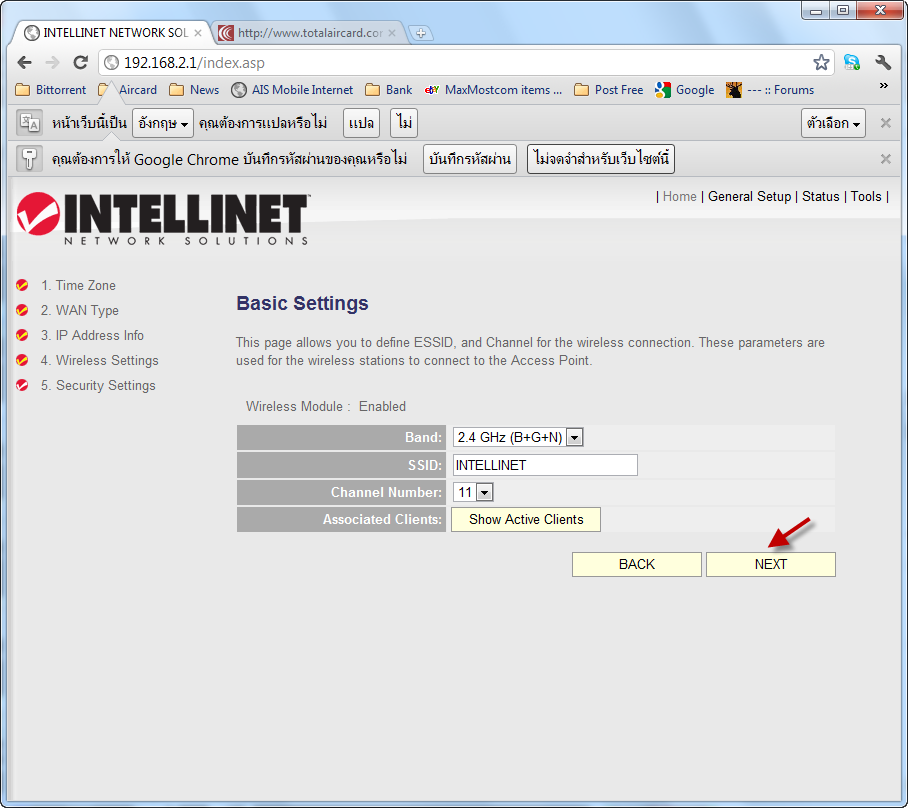Click the NEXT button
908x808 pixels.
[771, 564]
